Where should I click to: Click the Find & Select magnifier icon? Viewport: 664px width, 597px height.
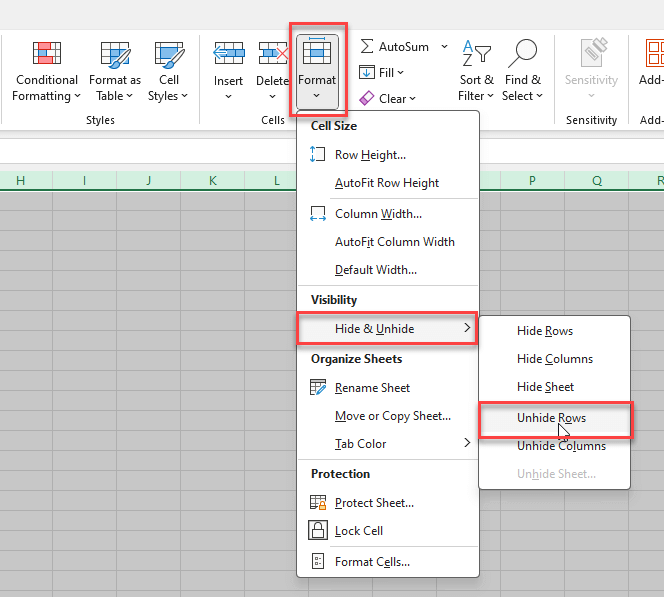(523, 53)
